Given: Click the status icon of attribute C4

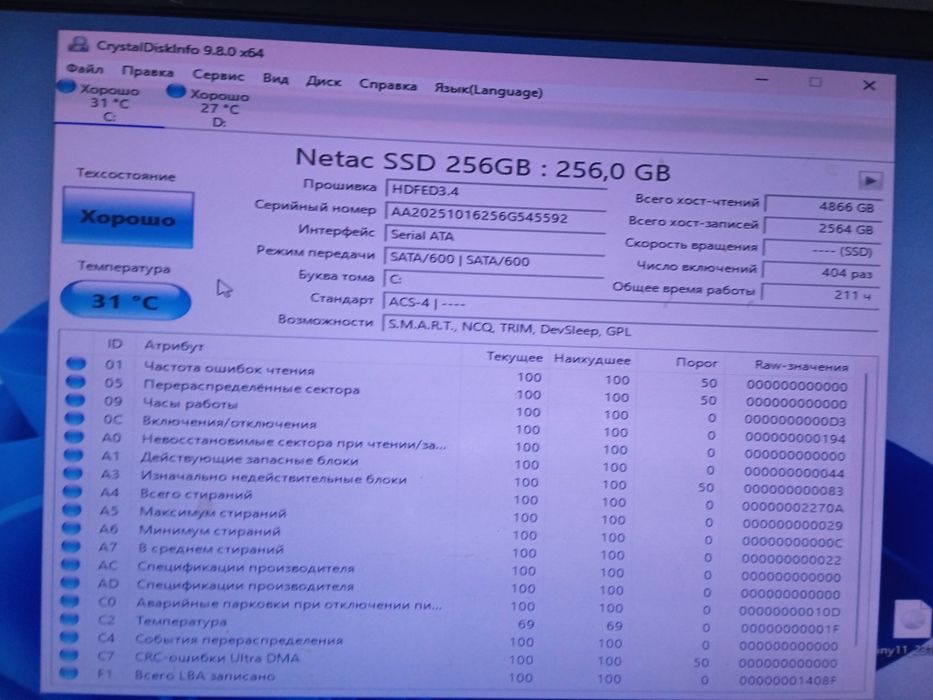Looking at the screenshot, I should tap(69, 637).
